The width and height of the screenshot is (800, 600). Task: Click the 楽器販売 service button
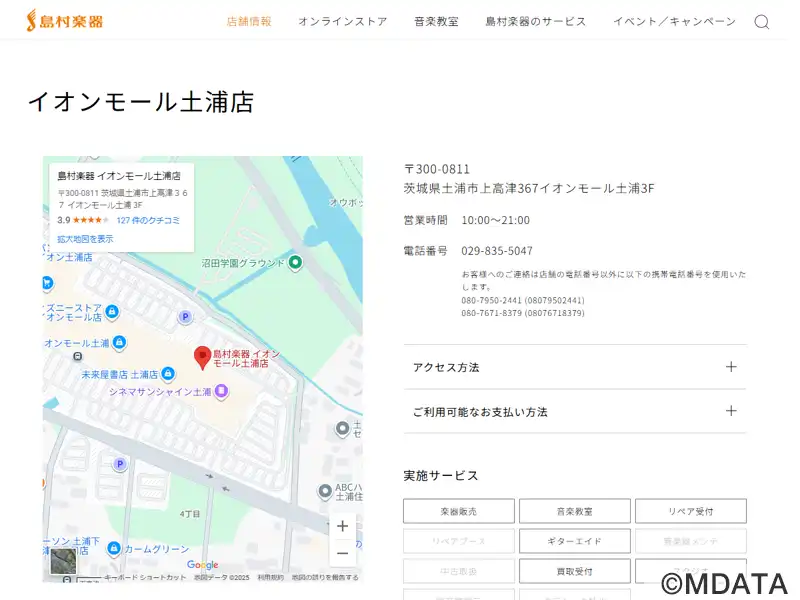coord(459,511)
